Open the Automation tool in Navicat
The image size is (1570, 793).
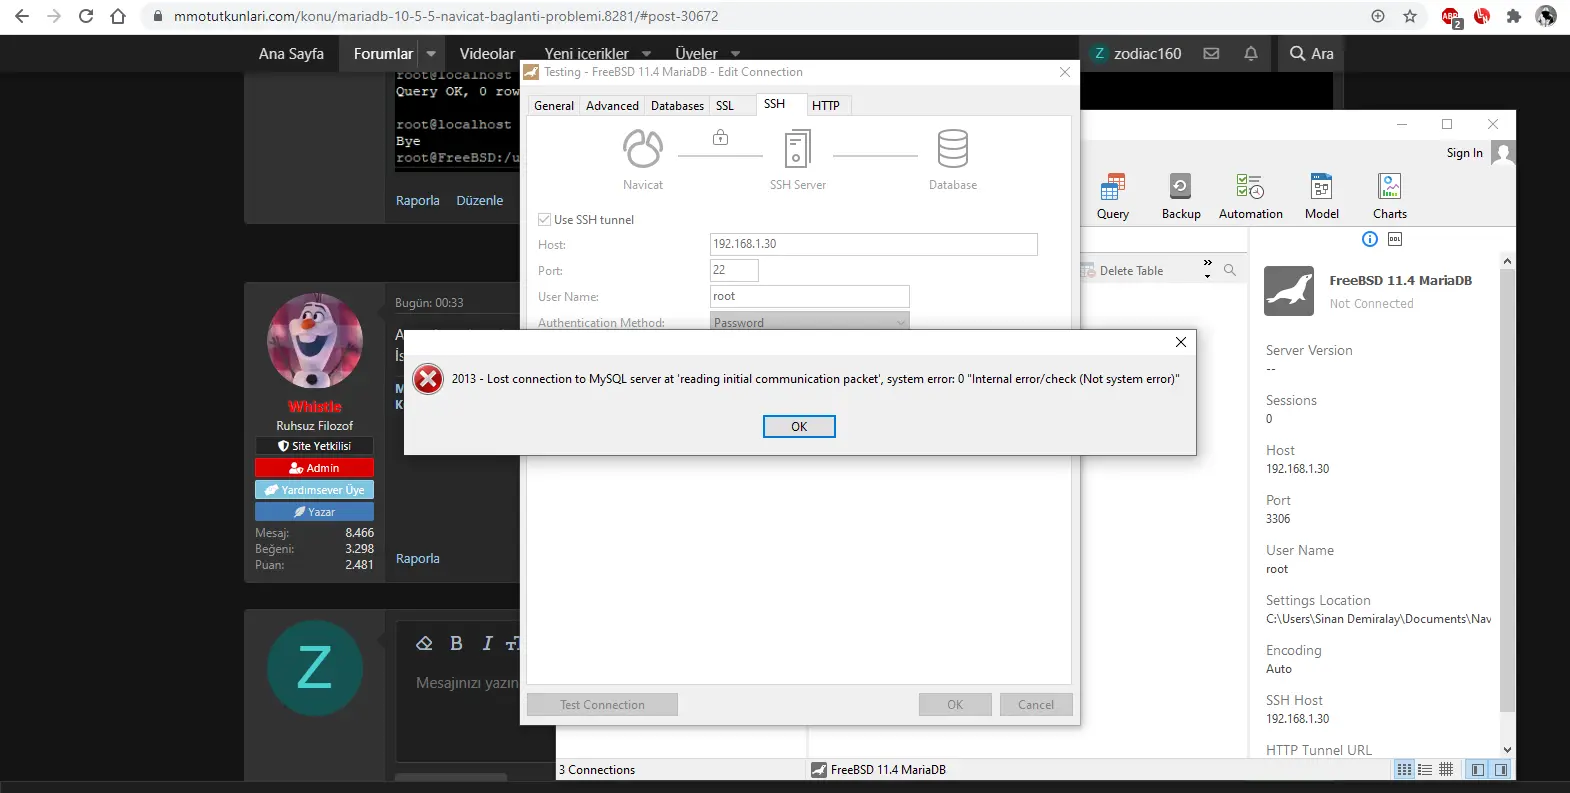[1250, 196]
